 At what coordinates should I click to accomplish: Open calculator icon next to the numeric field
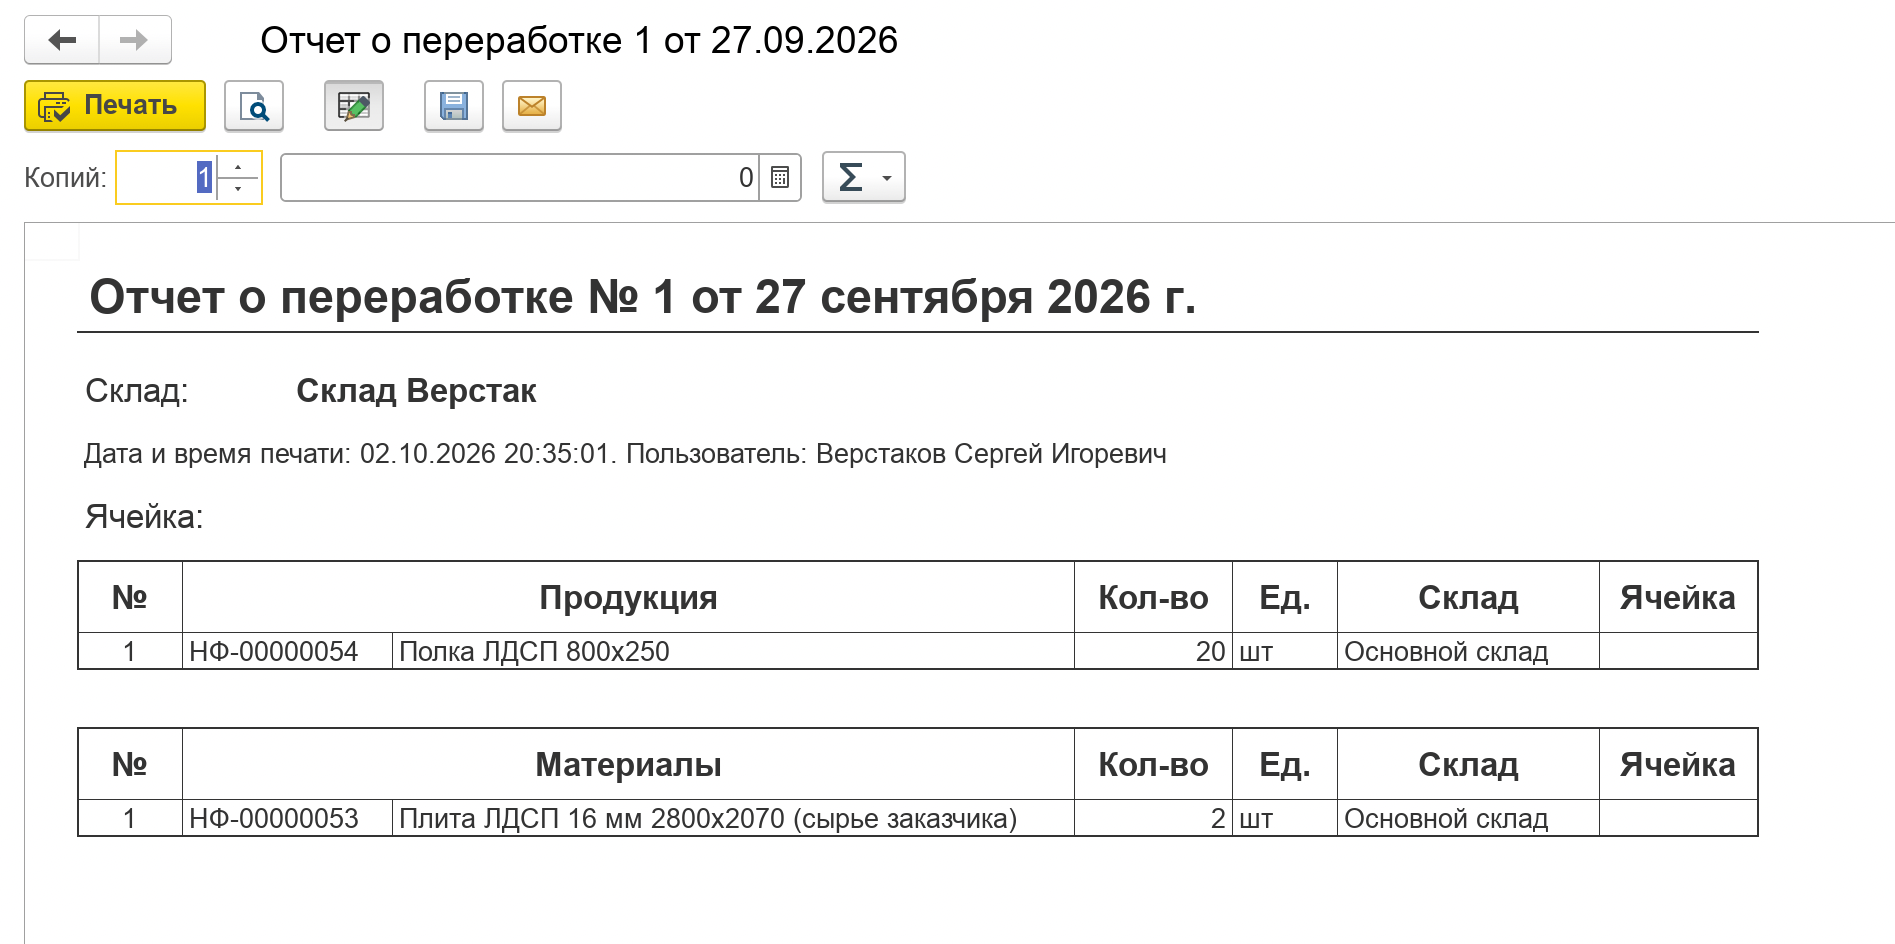780,178
